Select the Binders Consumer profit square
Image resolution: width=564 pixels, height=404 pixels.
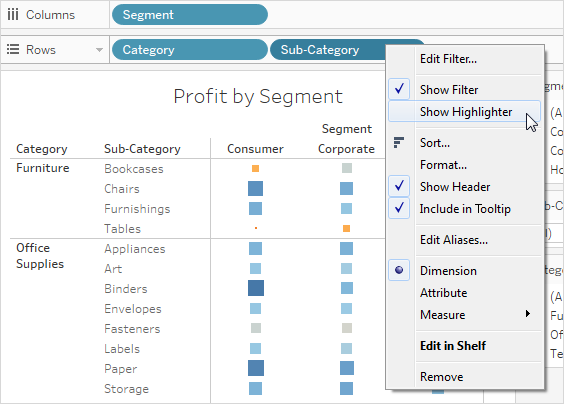(x=256, y=288)
